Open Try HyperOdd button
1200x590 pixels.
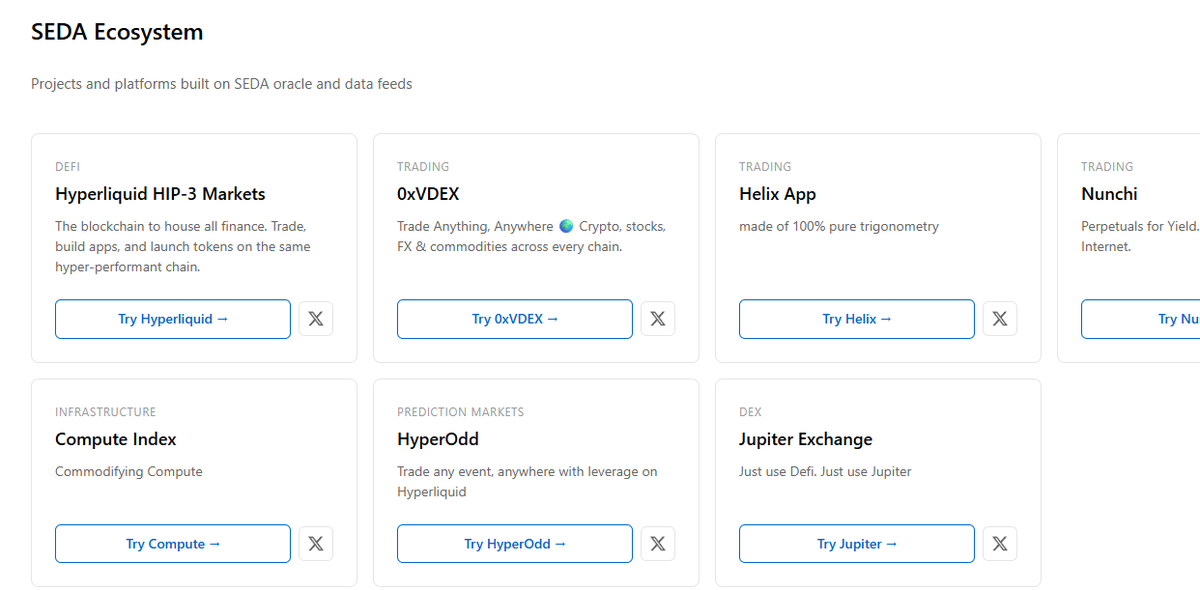[x=515, y=544]
